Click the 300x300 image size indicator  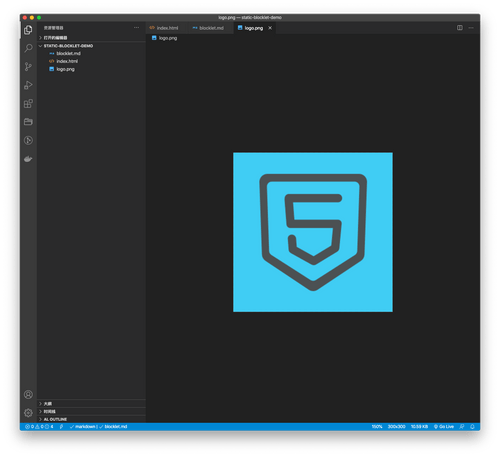click(396, 427)
